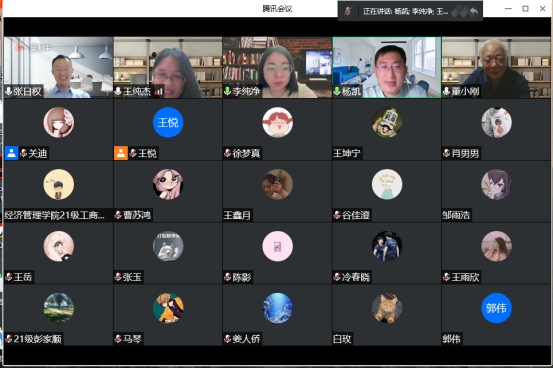The width and height of the screenshot is (553, 368).
Task: Click the microphone icon beside 董小刚
Action: (446, 92)
